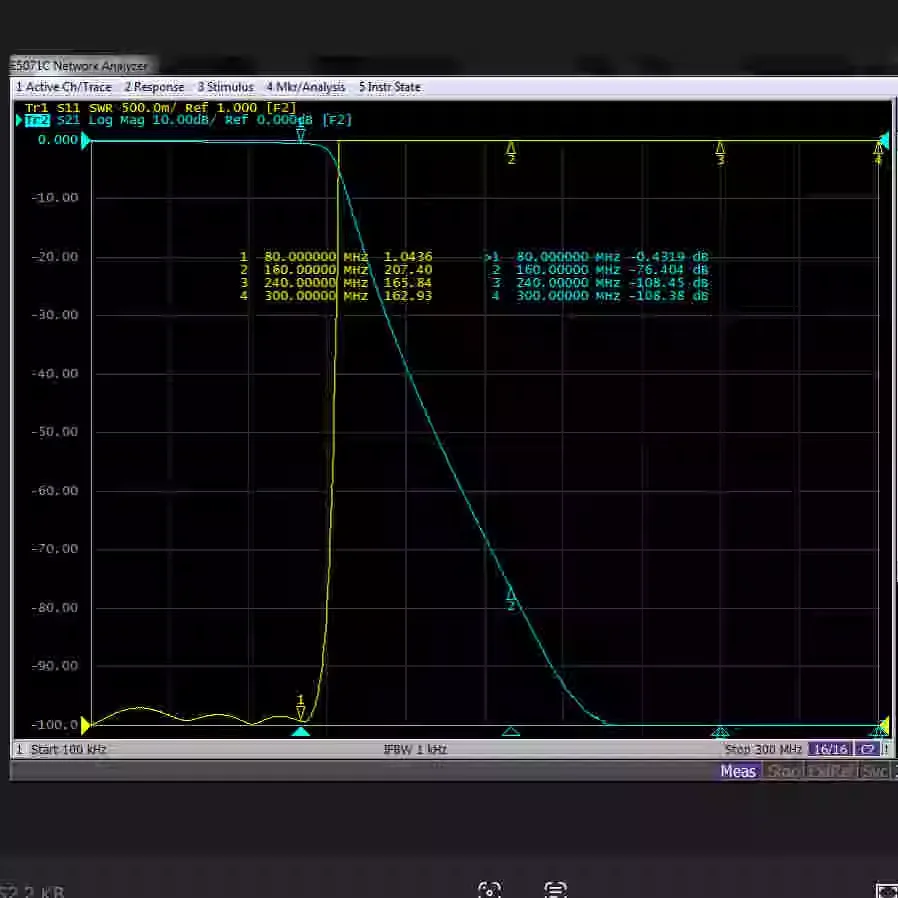Open the Stimulus menu

pyautogui.click(x=226, y=87)
